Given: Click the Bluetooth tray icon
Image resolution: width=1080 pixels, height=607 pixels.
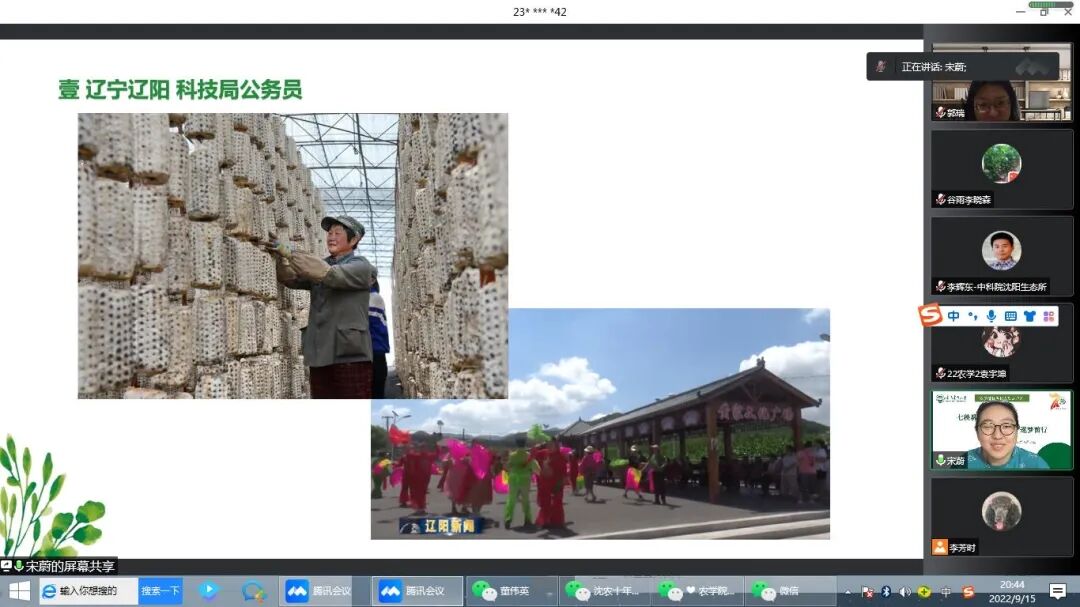Looking at the screenshot, I should pyautogui.click(x=886, y=592).
